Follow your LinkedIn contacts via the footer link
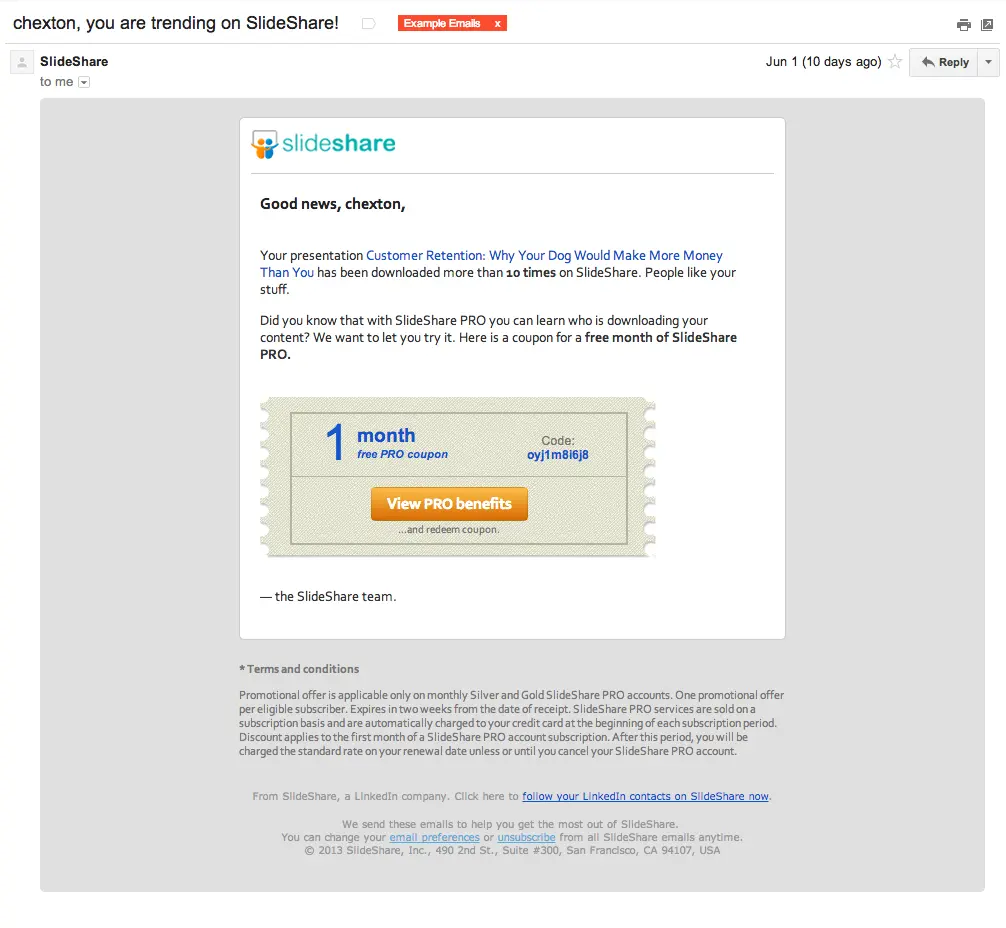Image resolution: width=1006 pixels, height=928 pixels. (645, 796)
